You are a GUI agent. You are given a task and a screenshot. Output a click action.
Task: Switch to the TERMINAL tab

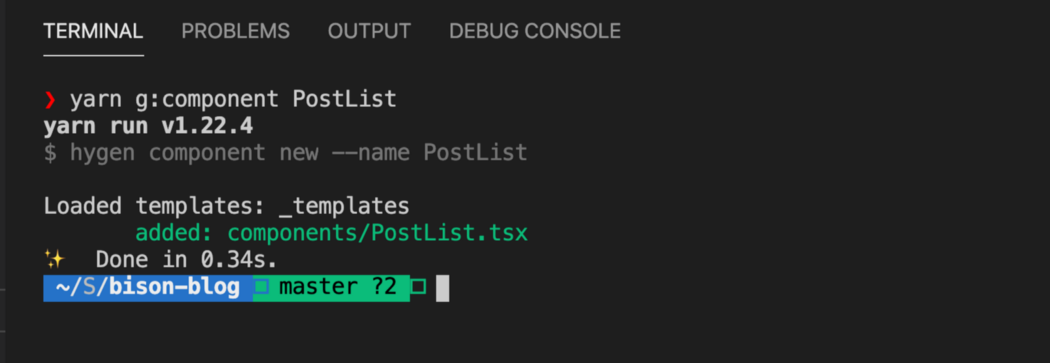[x=93, y=31]
